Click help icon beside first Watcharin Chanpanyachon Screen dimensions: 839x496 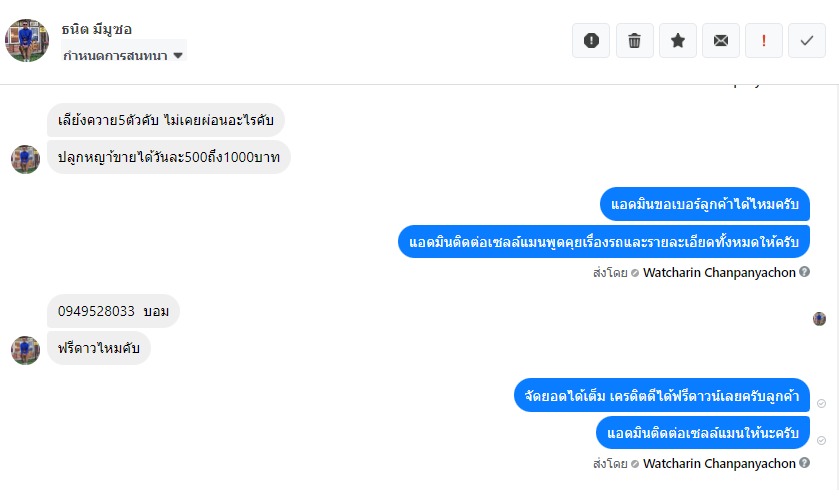pyautogui.click(x=805, y=272)
